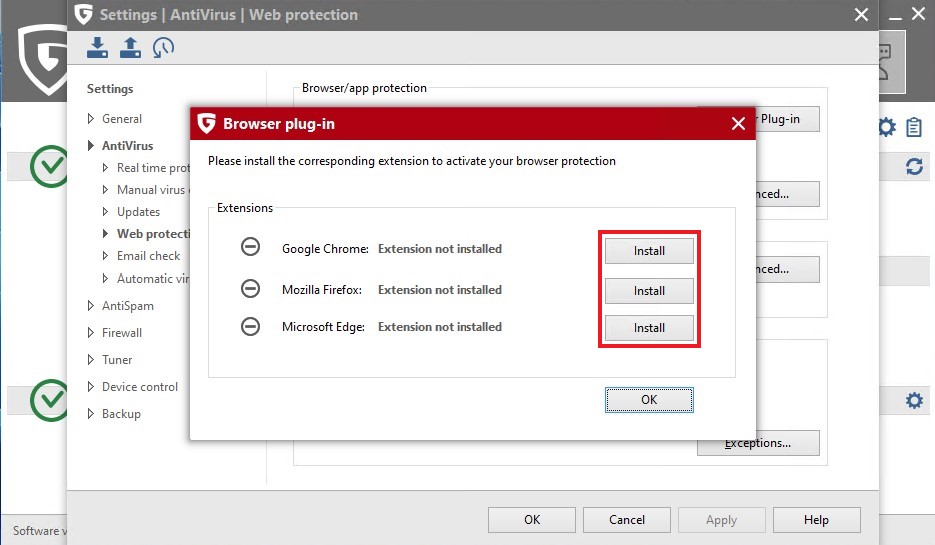
Task: Expand the Backup arrow
Action: [x=91, y=414]
